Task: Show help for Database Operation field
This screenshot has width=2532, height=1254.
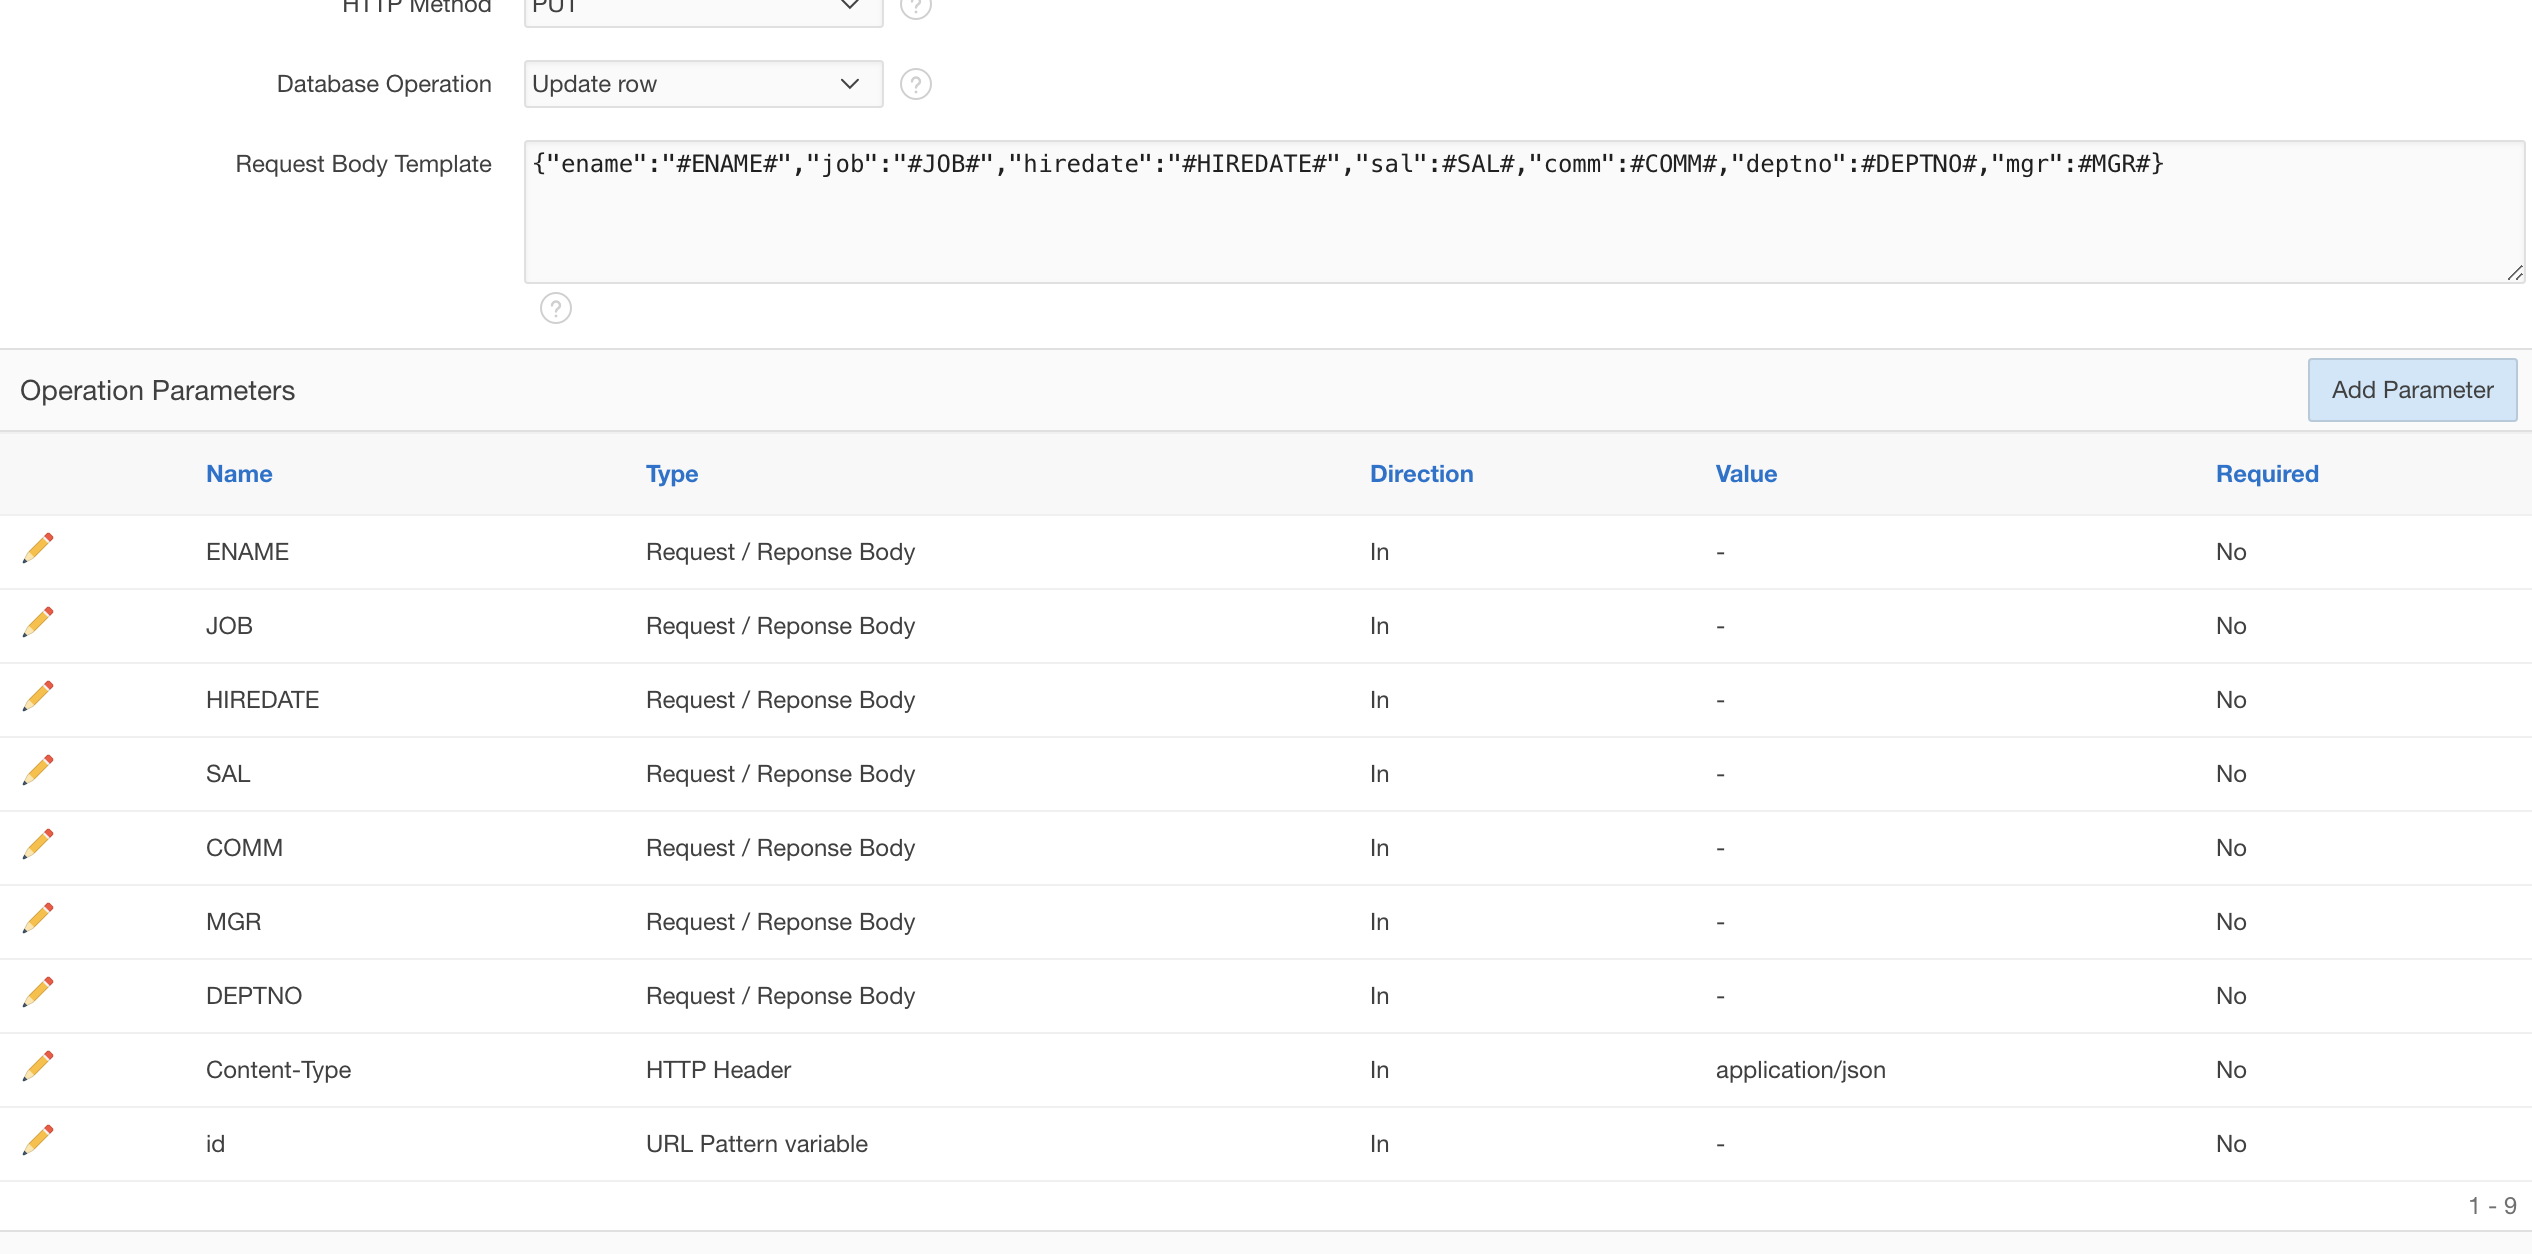Action: (915, 84)
